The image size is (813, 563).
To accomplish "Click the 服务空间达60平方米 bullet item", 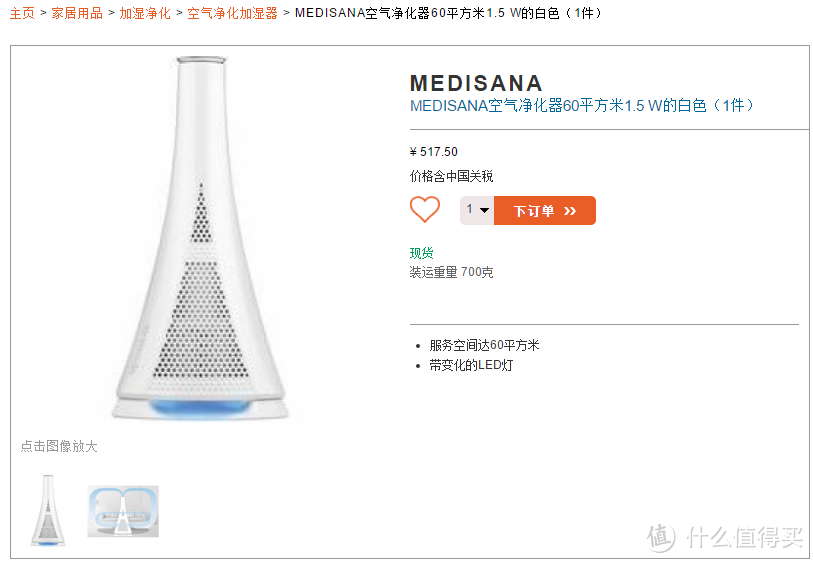I will coord(484,345).
